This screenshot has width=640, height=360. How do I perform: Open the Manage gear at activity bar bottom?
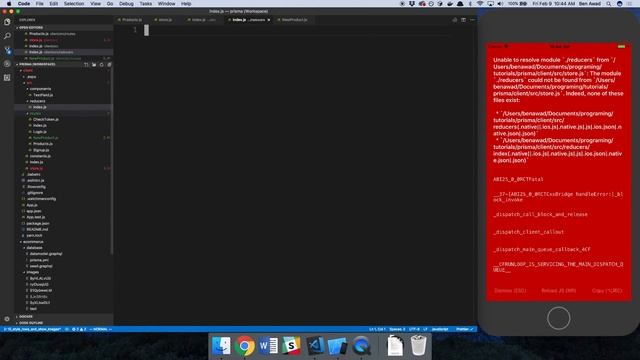[7, 319]
